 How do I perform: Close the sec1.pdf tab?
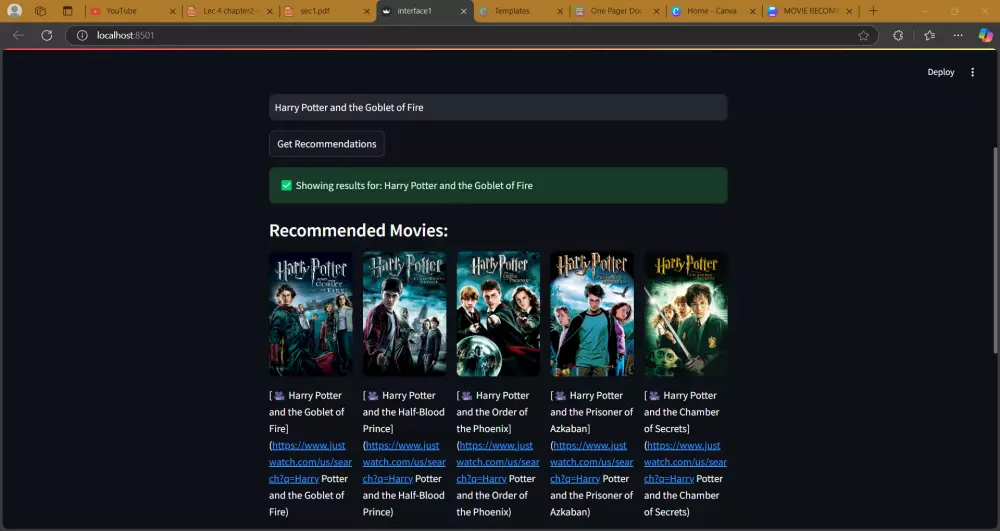[x=366, y=11]
